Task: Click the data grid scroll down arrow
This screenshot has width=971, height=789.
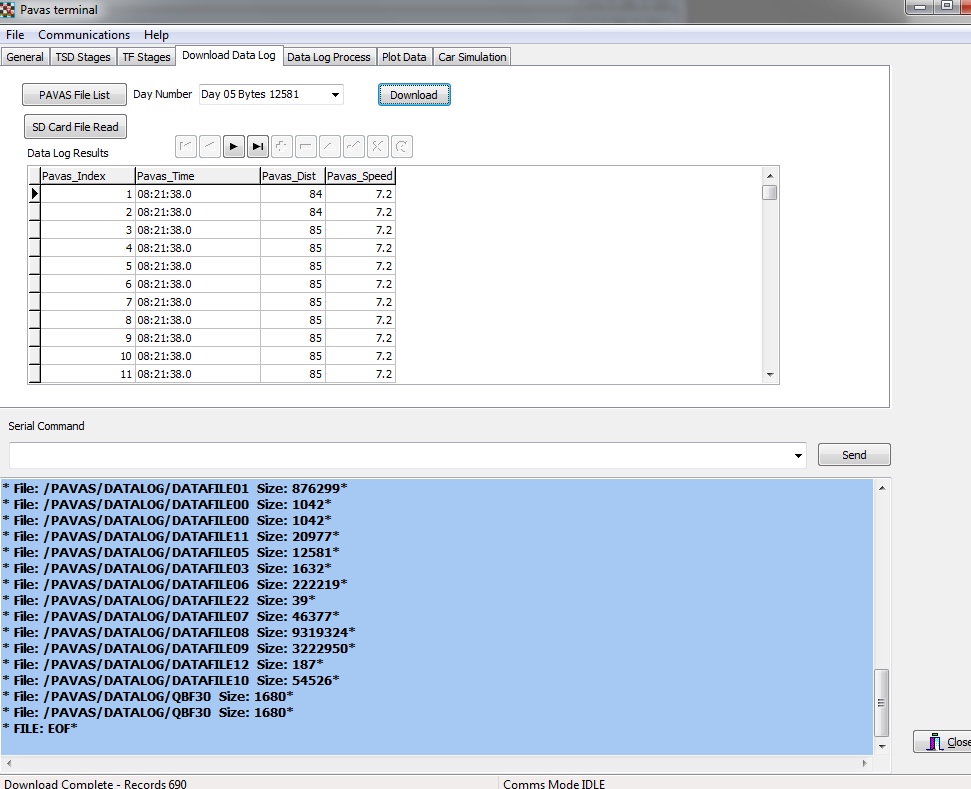Action: (x=769, y=374)
